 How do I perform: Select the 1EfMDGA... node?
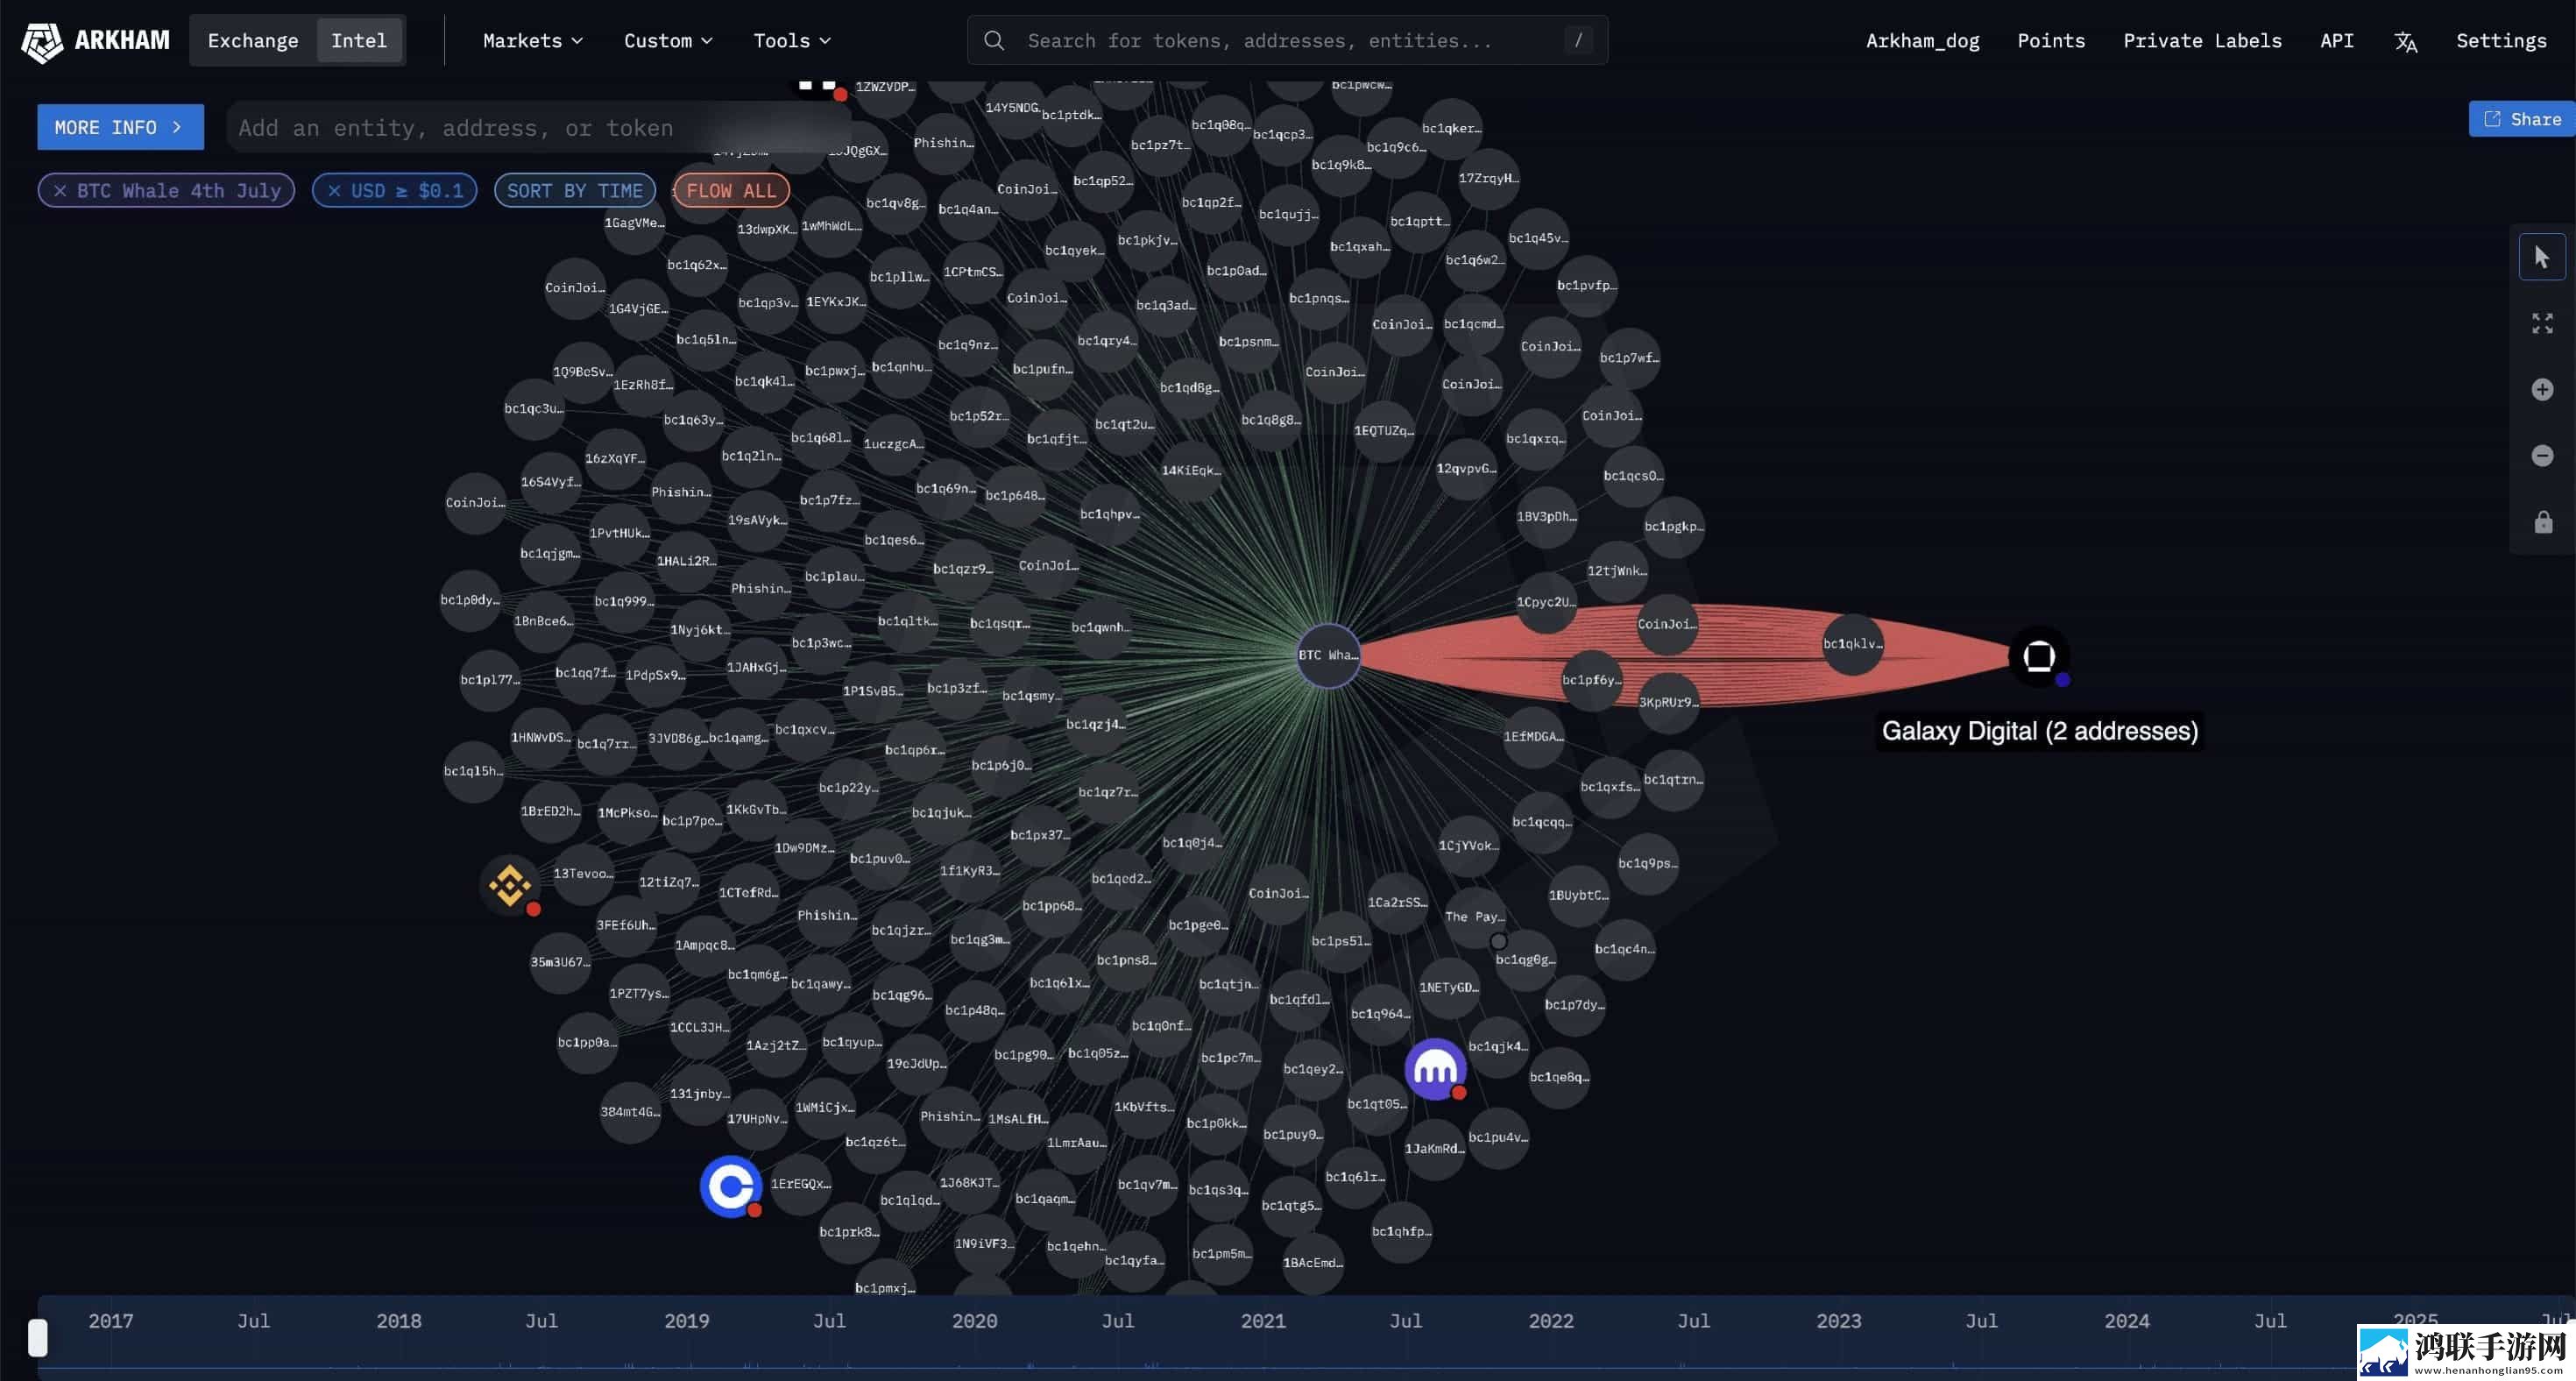pos(1533,737)
